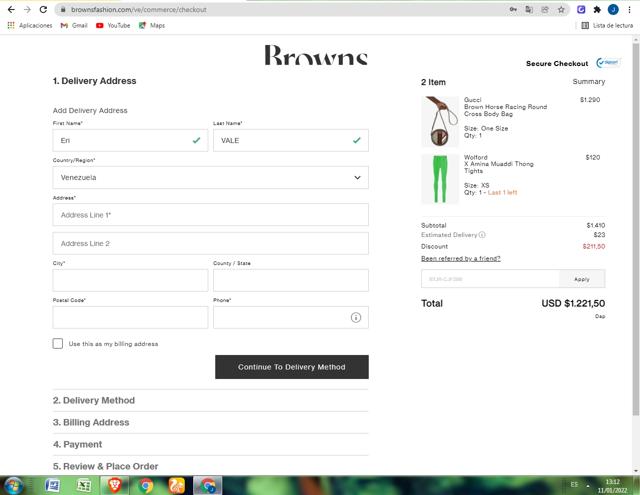Click the First Name field
Viewport: 640px width, 495px height.
[130, 140]
